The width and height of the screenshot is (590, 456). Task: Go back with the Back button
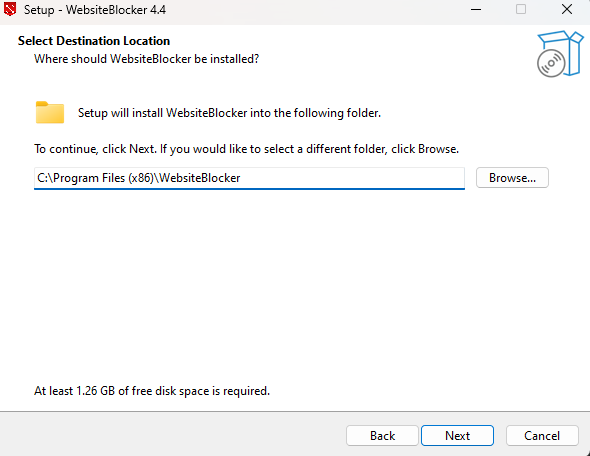click(382, 436)
